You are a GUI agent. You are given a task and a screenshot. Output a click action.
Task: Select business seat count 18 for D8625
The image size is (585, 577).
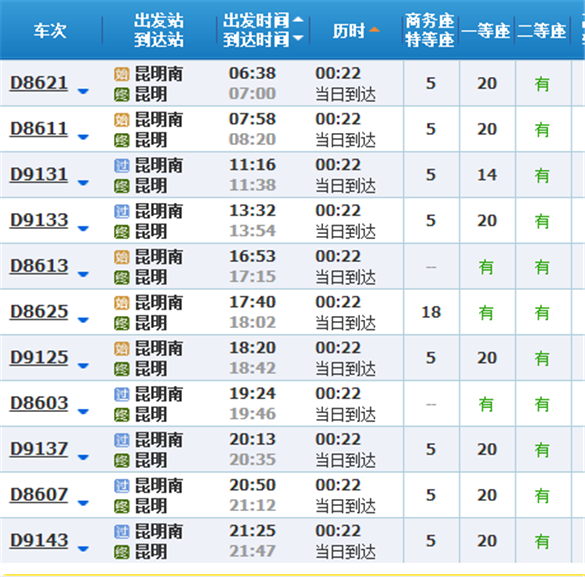pos(431,312)
